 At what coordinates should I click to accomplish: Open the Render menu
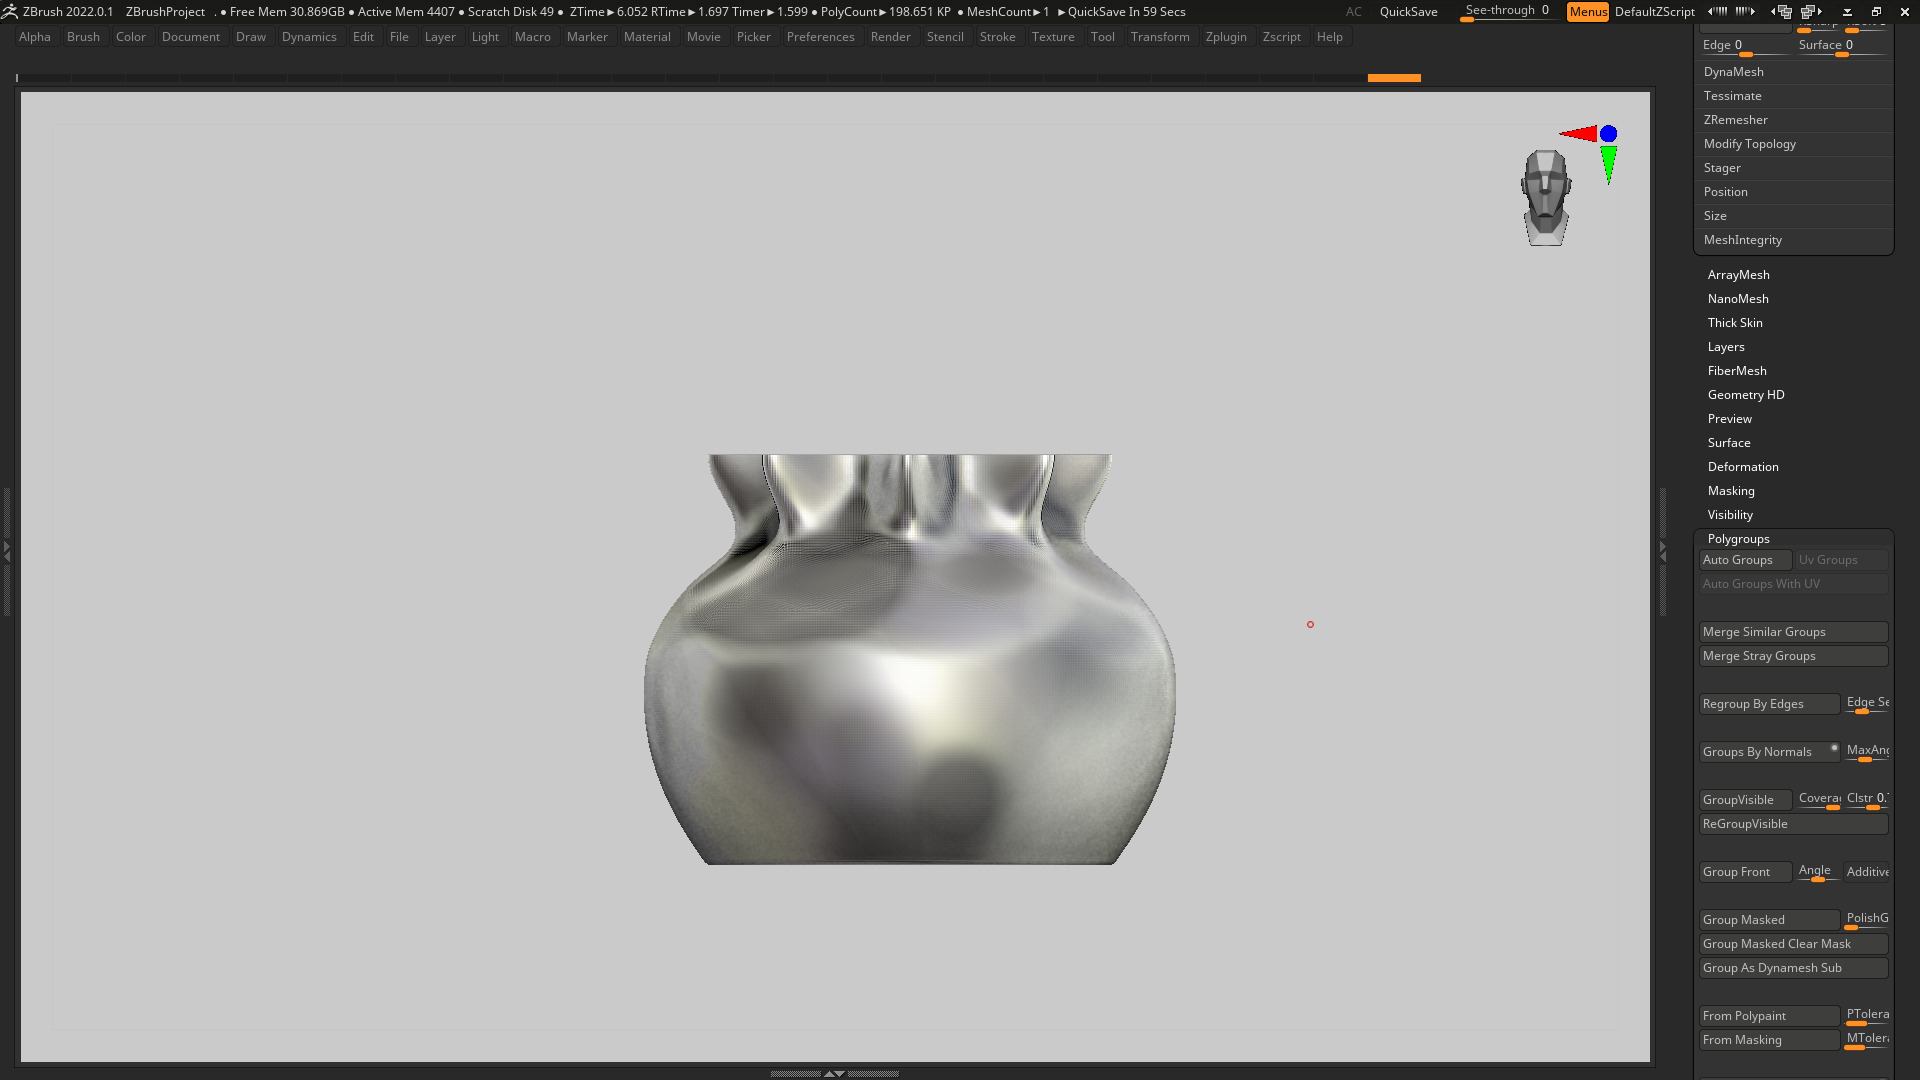pos(890,37)
